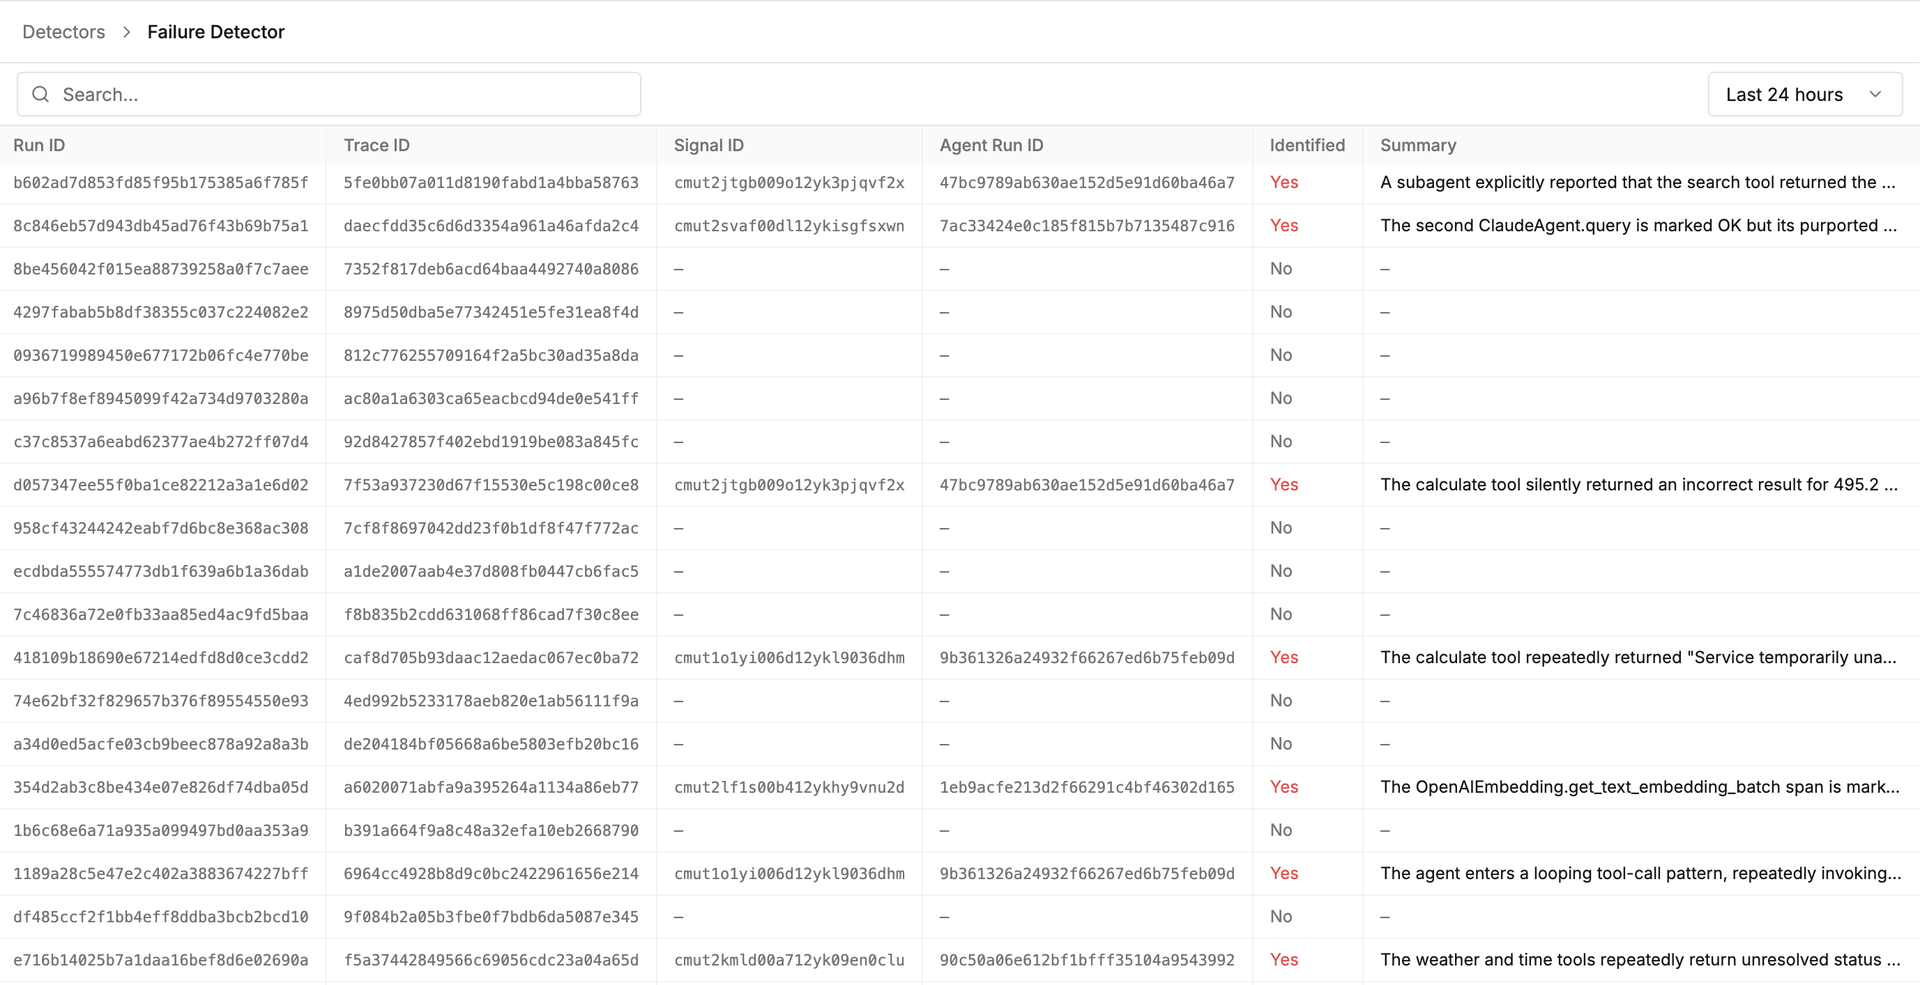Go to Detectors breadcrumb
The height and width of the screenshot is (985, 1920).
point(64,32)
